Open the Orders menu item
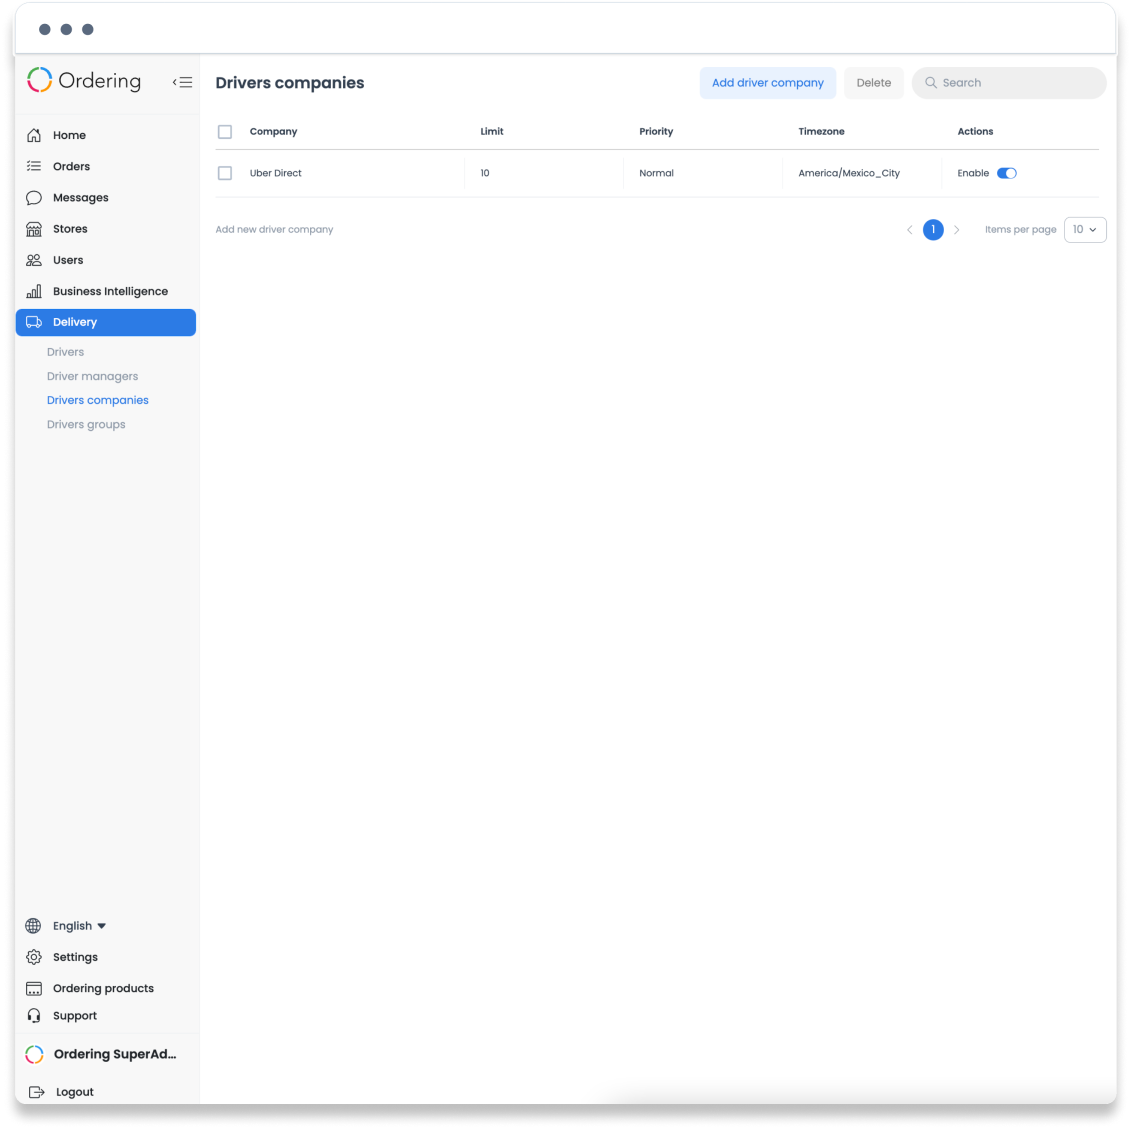Viewport: 1131px width, 1128px height. 105,166
